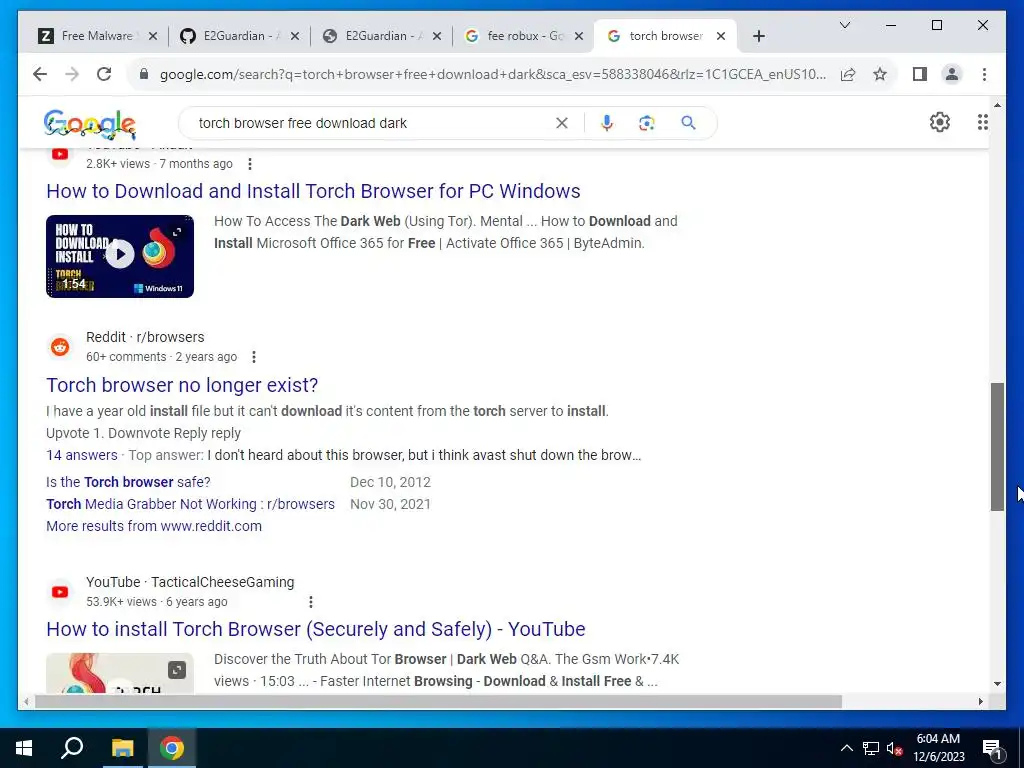Click scroll right arrow of horizontal scrollbar
The image size is (1024, 768).
click(x=980, y=702)
